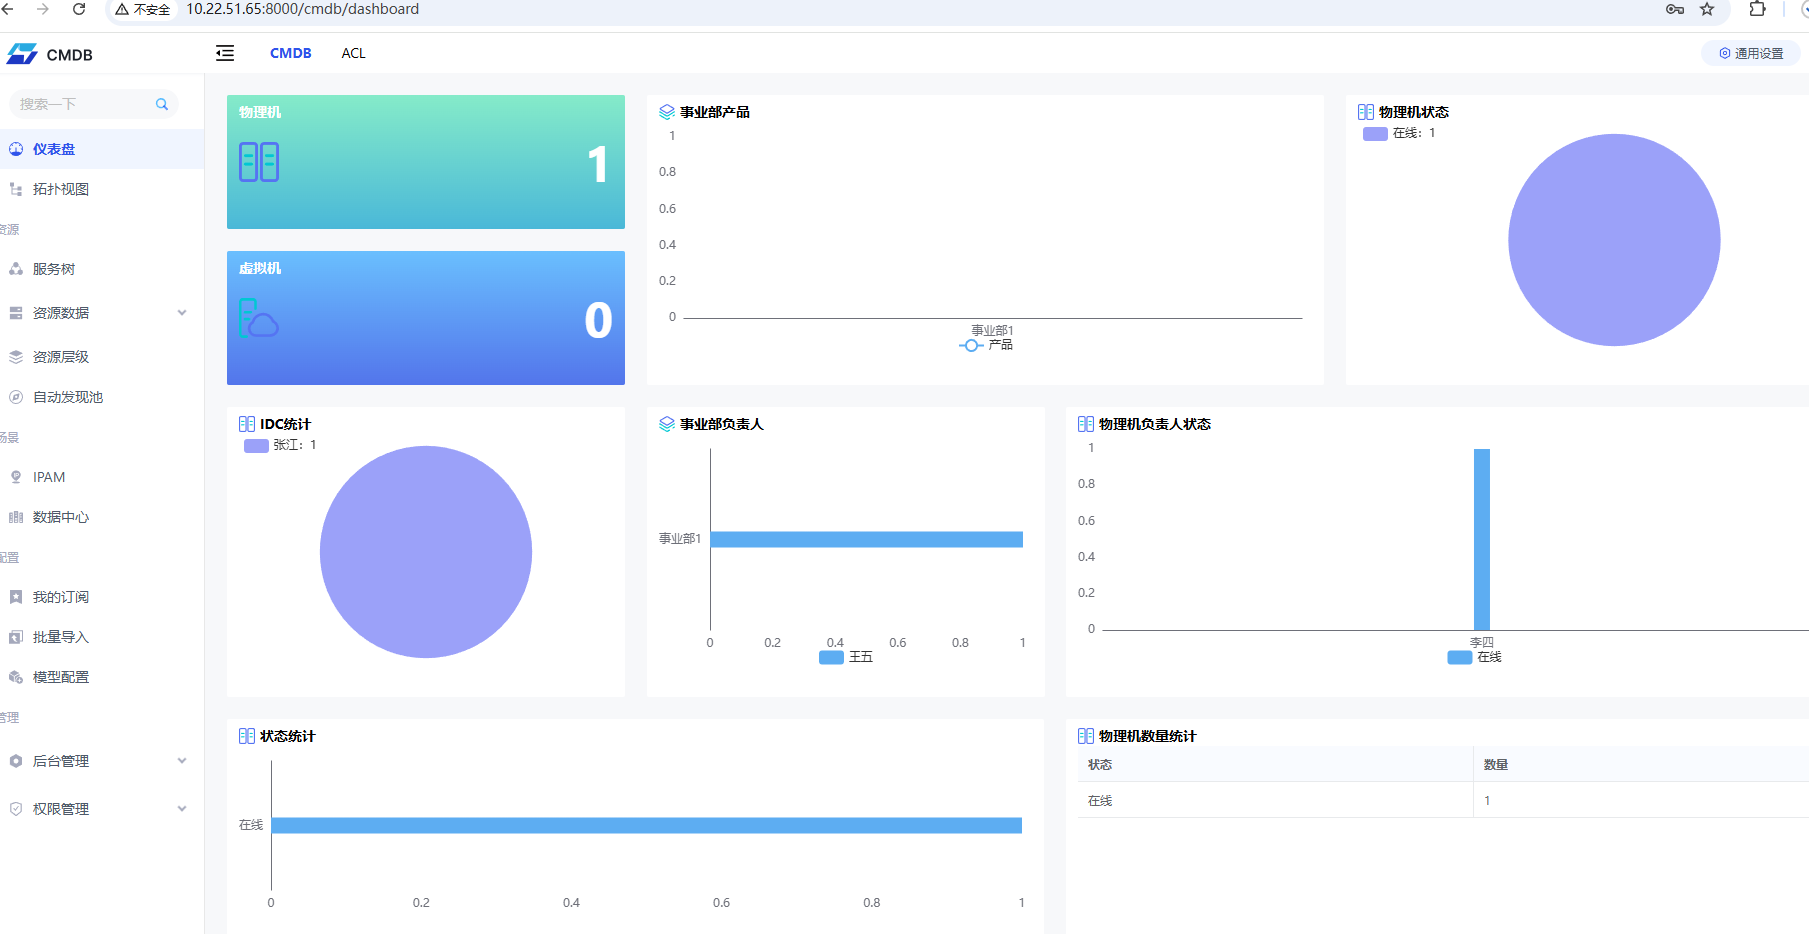Toggle 张江 legend in IDC统计 chart
Screen dimensions: 1809x934
[280, 445]
